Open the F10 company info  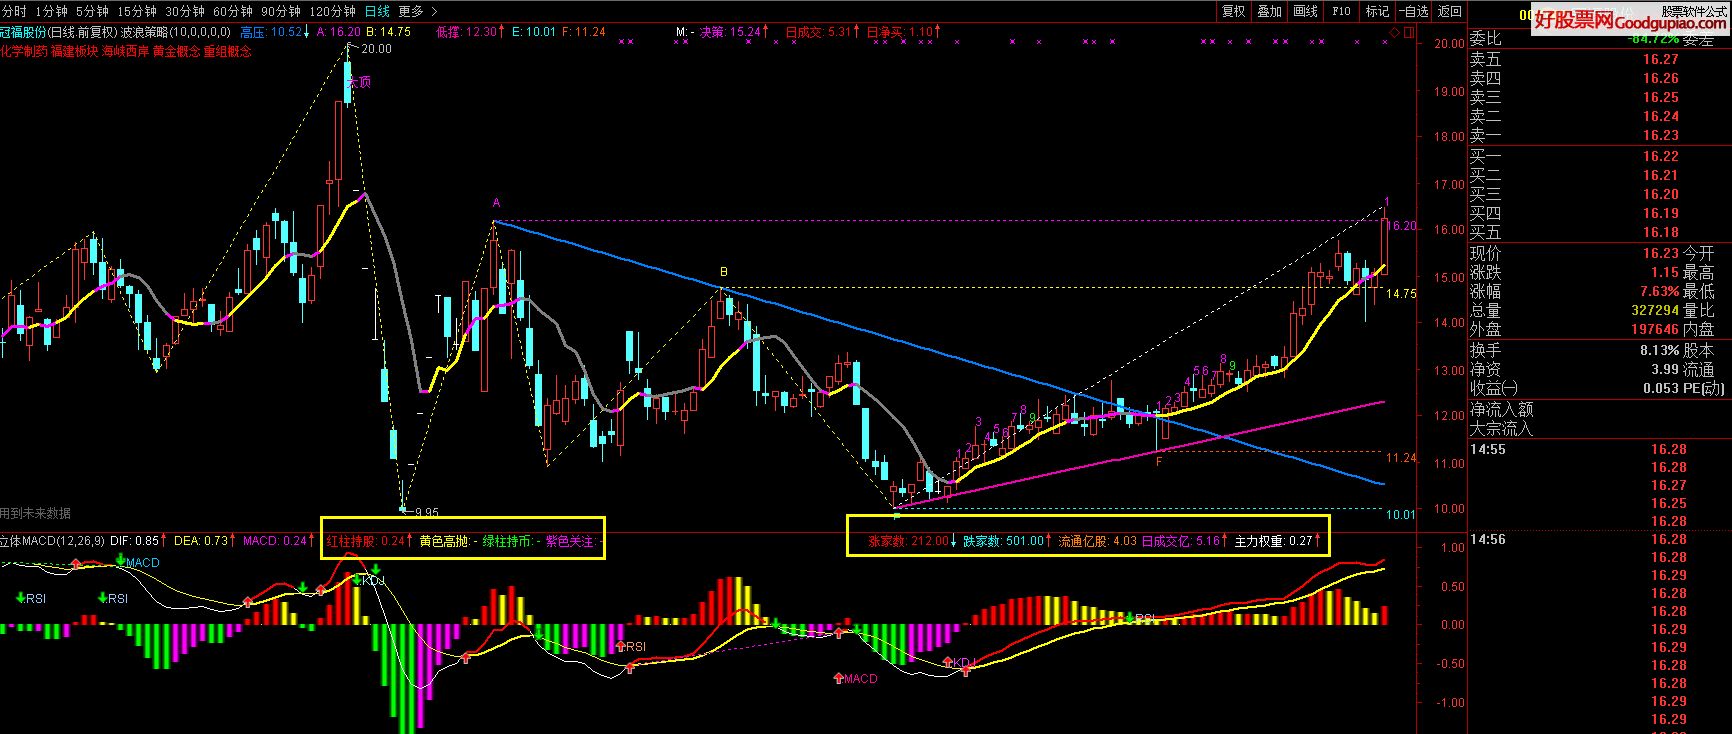coord(1341,11)
